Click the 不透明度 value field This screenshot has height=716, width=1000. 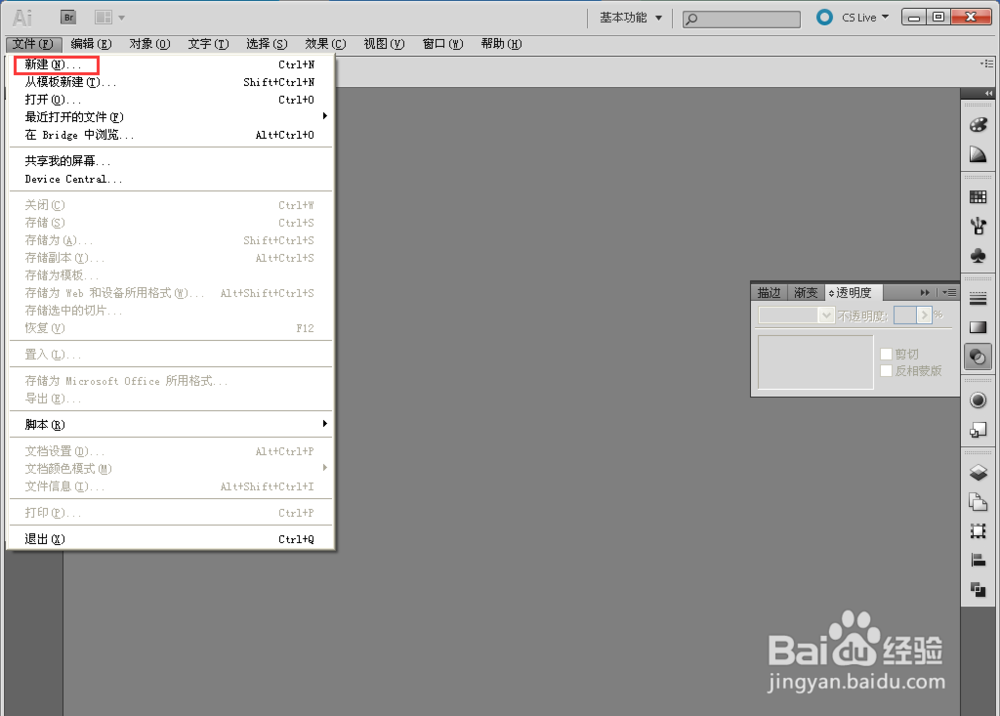905,315
